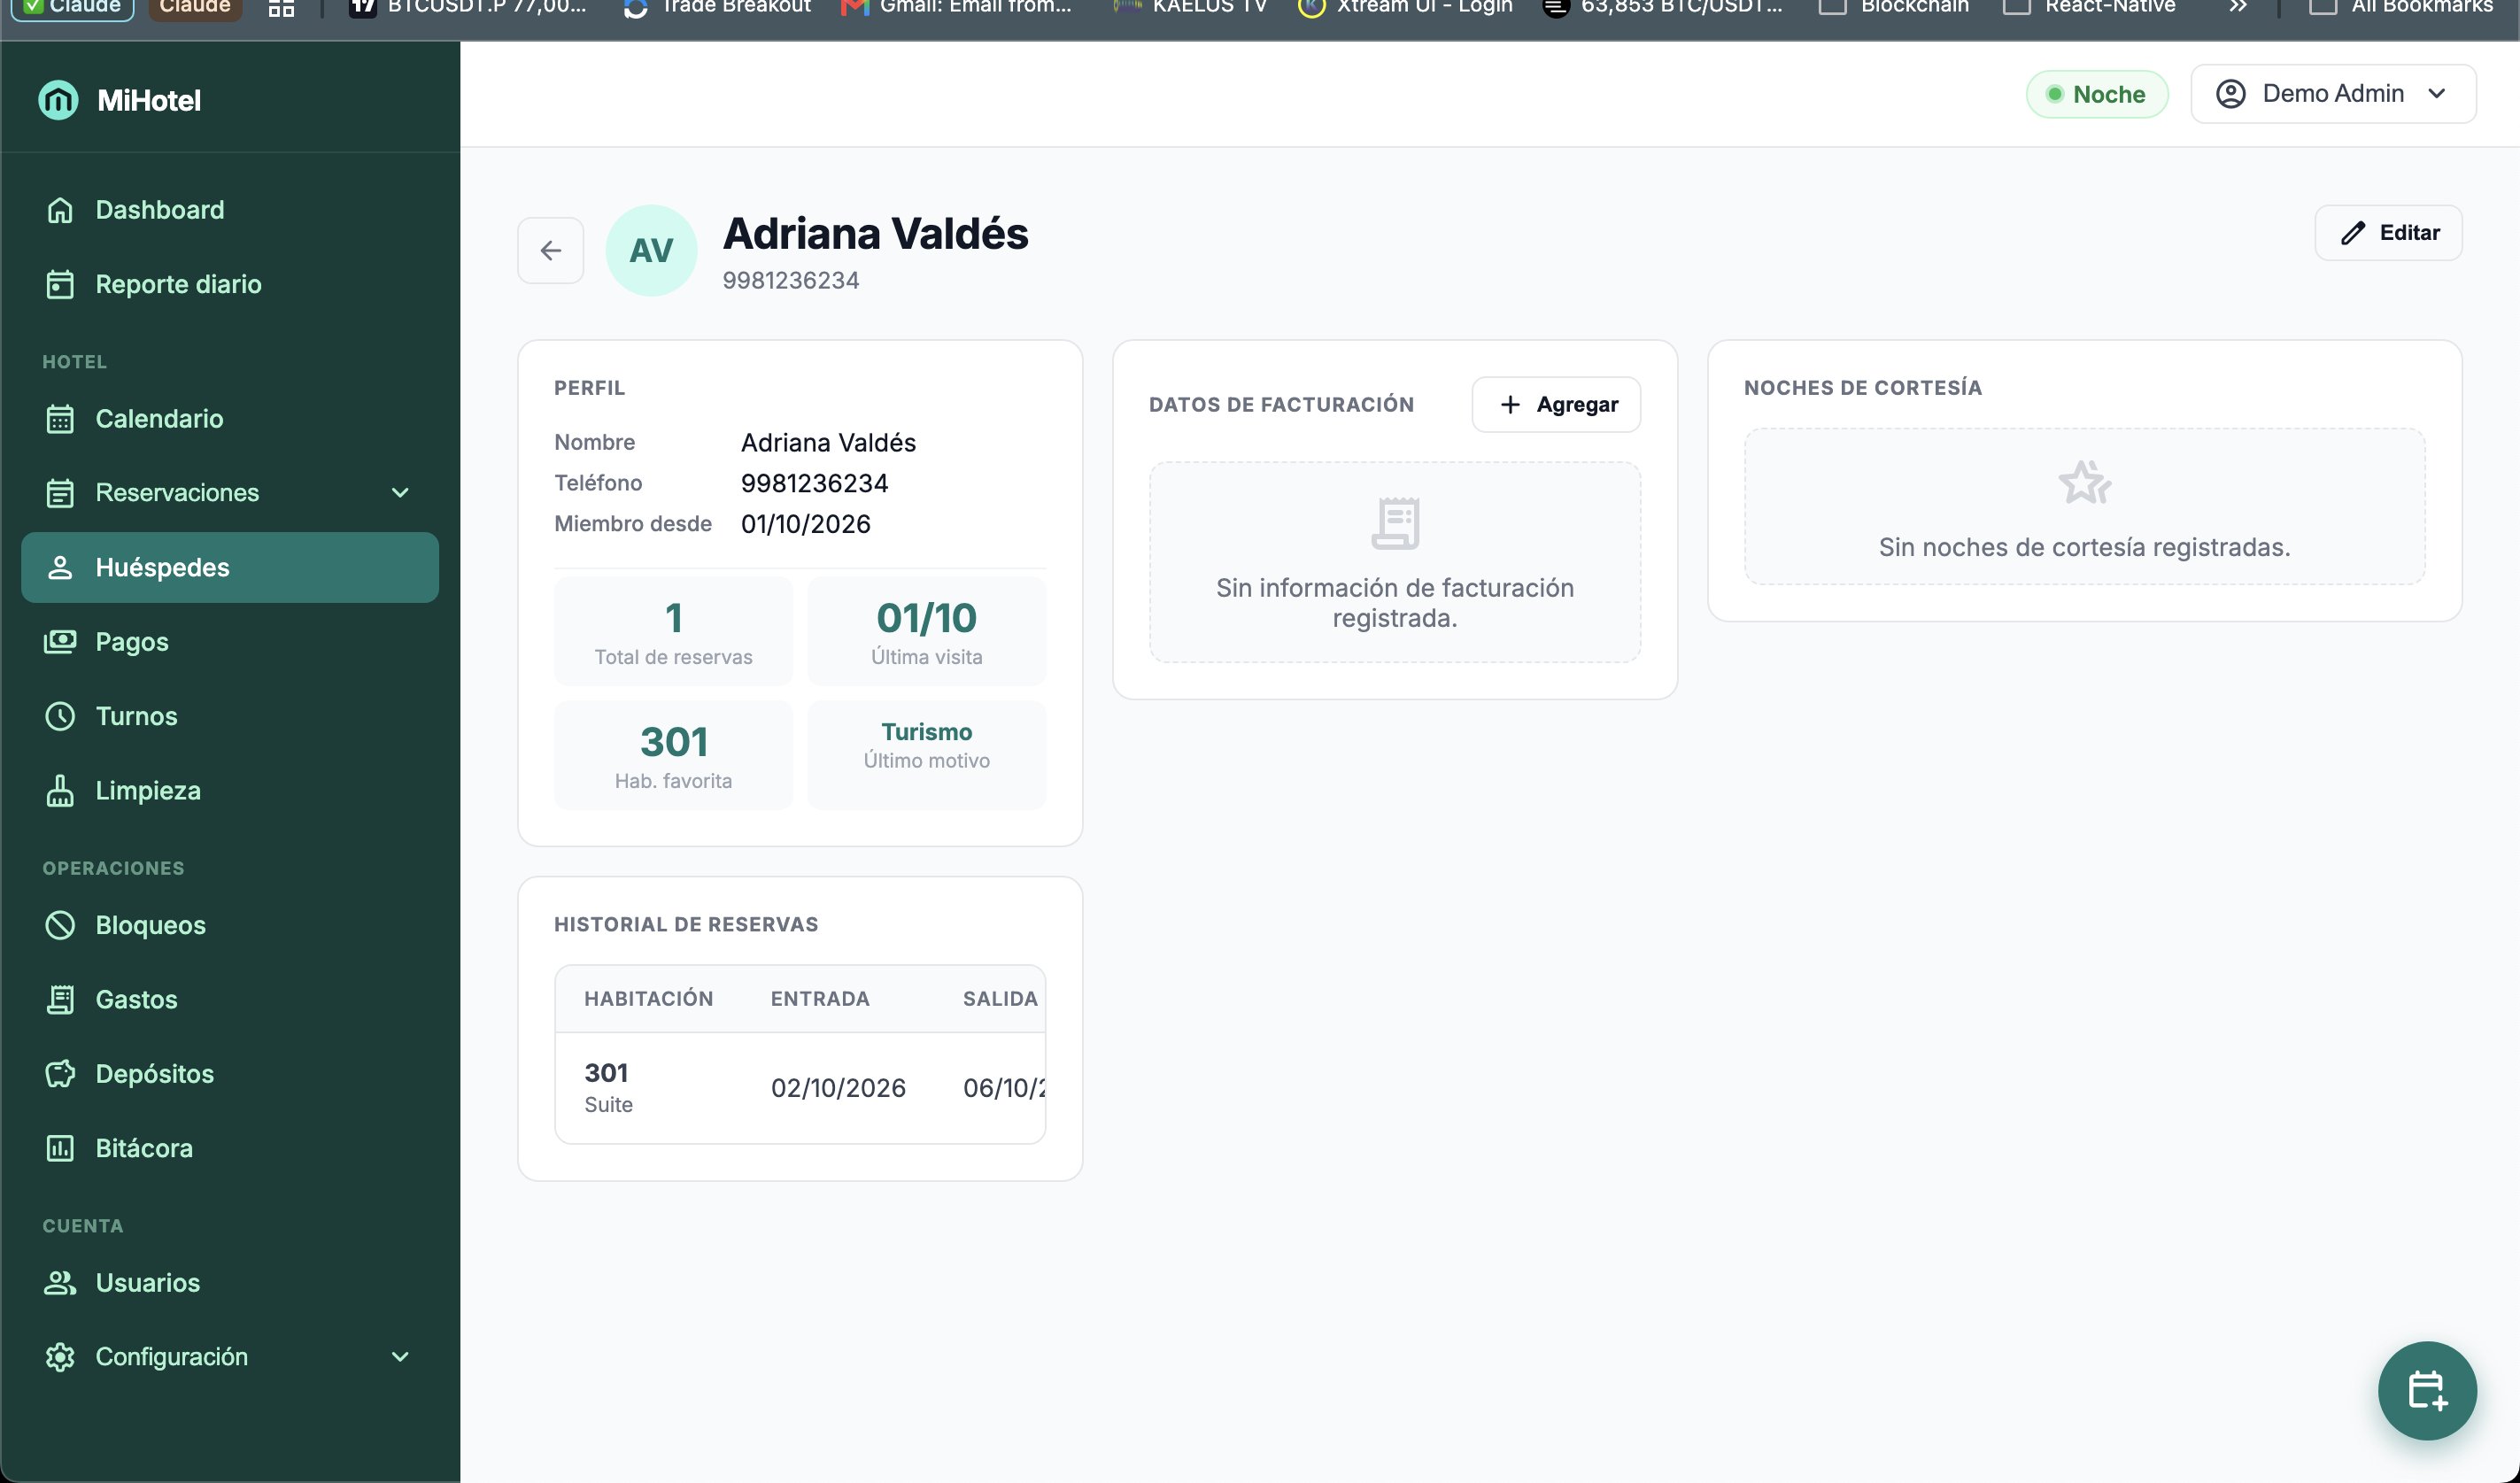This screenshot has width=2520, height=1483.
Task: Open Reporte diario from sidebar
Action: (x=229, y=284)
